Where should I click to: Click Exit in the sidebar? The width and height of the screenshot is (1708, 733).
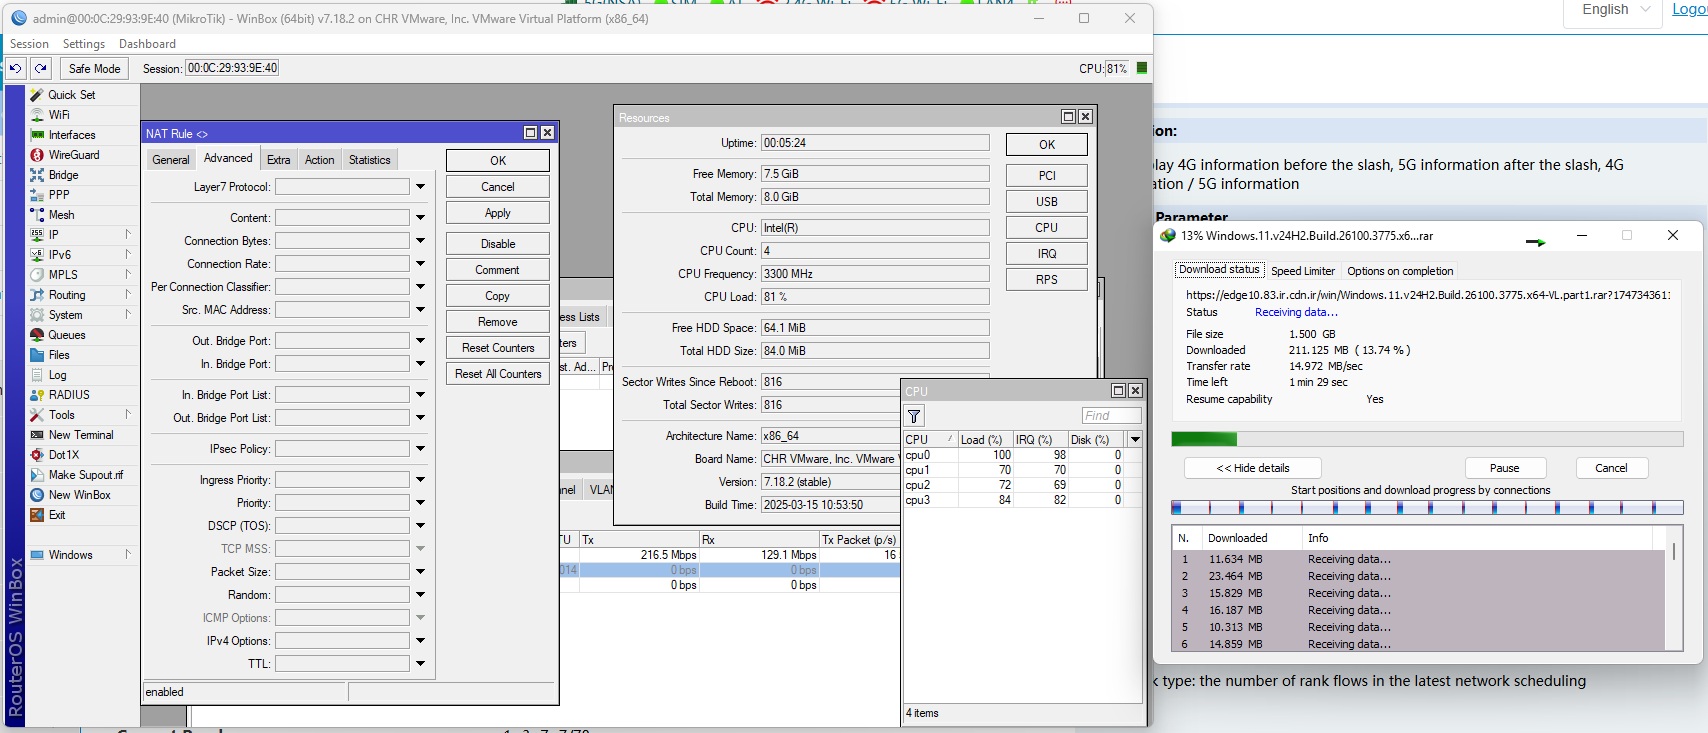click(57, 515)
